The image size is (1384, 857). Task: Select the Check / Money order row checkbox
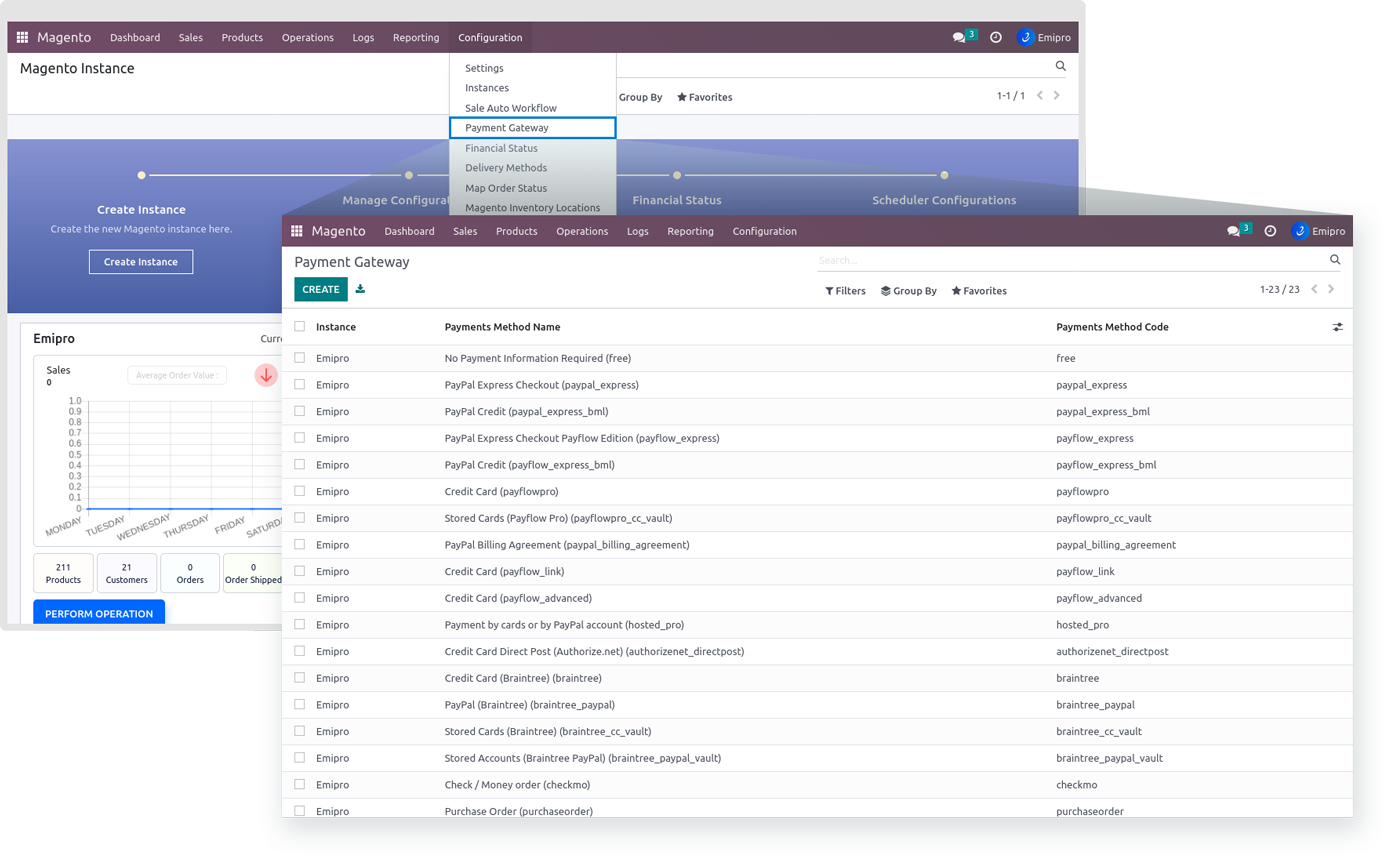tap(300, 785)
